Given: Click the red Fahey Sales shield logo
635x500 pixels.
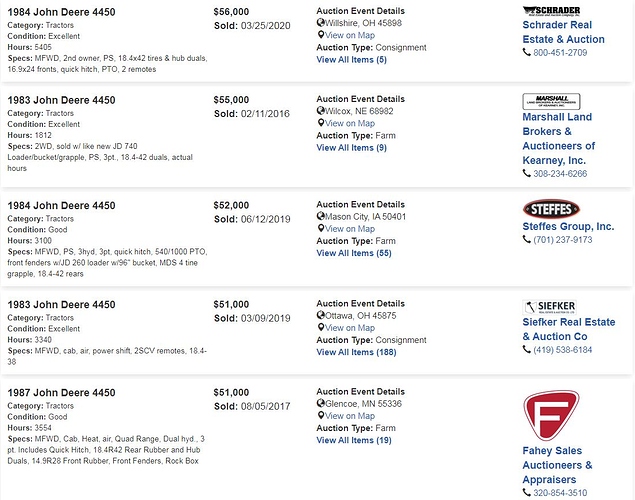Looking at the screenshot, I should (551, 415).
